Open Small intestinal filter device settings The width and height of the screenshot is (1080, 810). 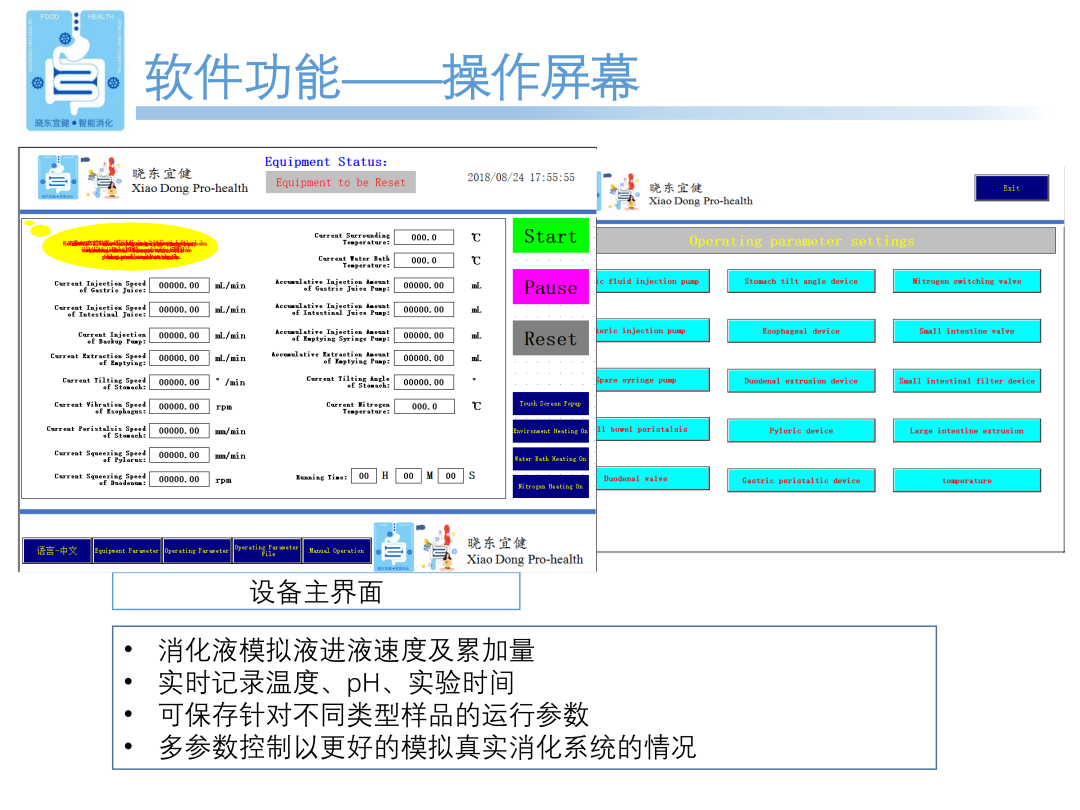click(966, 380)
